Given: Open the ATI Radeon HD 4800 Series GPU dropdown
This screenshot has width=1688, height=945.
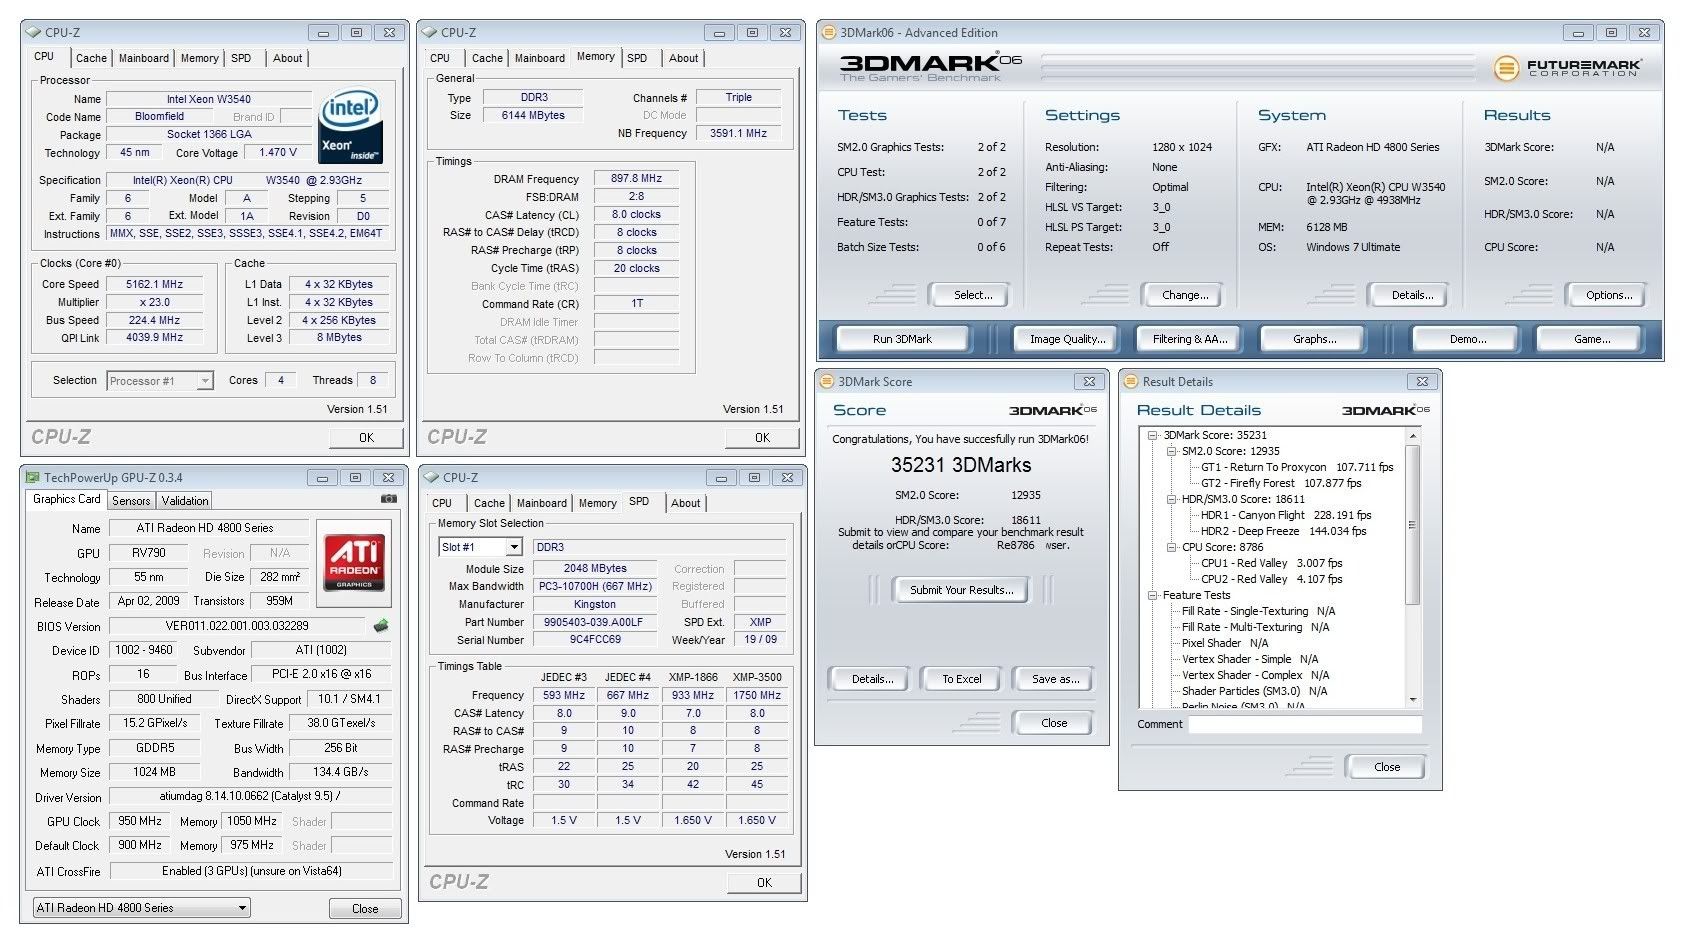Looking at the screenshot, I should 242,908.
